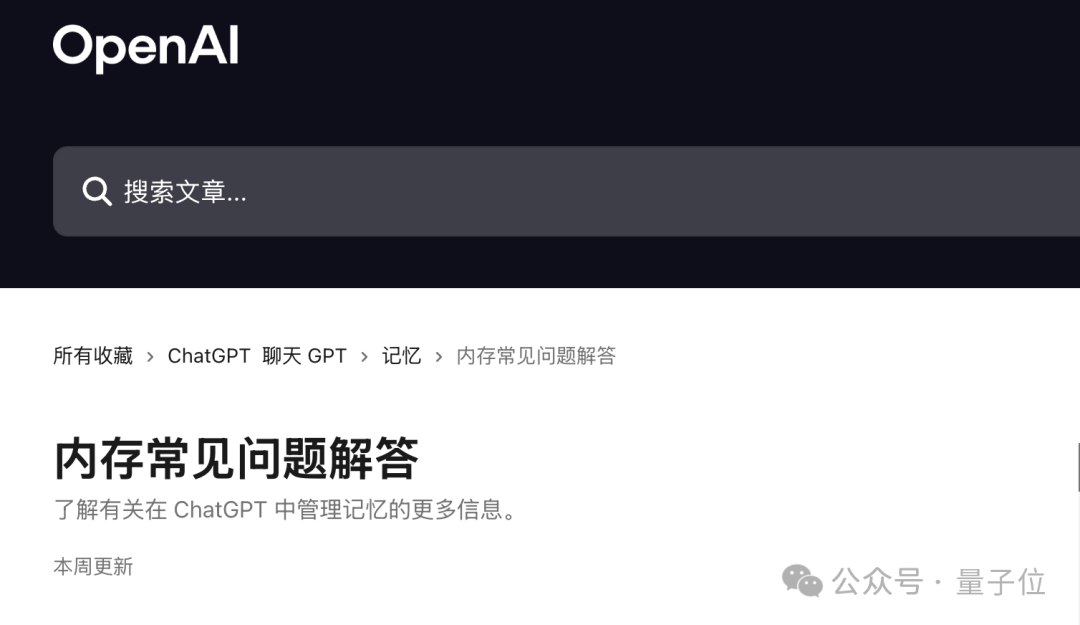Viewport: 1080px width, 625px height.
Task: Click the chevron right after 记忆
Action: tap(439, 356)
